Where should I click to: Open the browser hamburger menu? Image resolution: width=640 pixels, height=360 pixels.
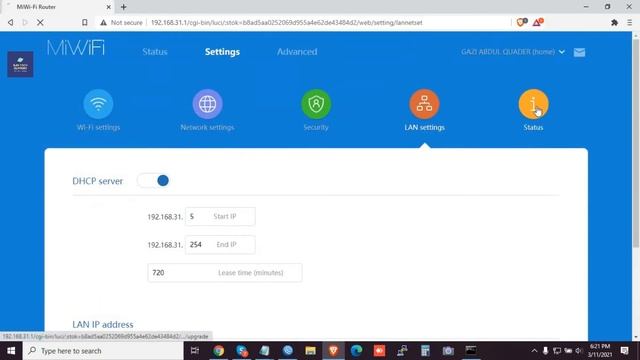click(x=630, y=23)
